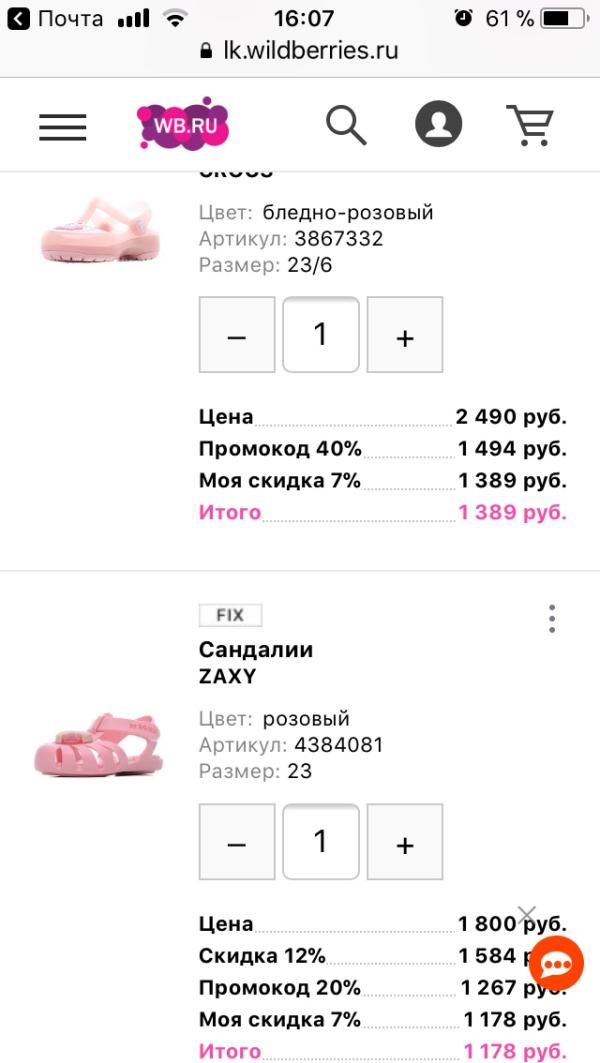Viewport: 600px width, 1063px height.
Task: Open the user profile icon
Action: click(x=438, y=126)
